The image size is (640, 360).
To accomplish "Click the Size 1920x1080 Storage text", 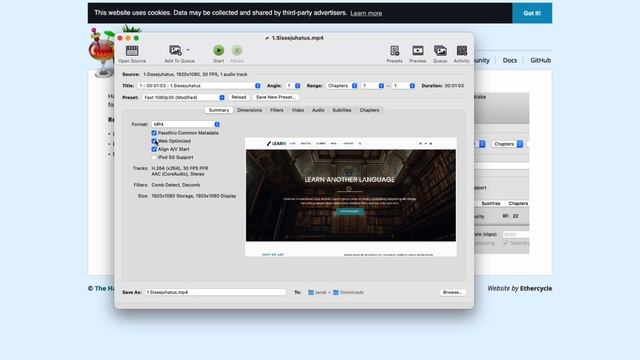I will [x=193, y=196].
